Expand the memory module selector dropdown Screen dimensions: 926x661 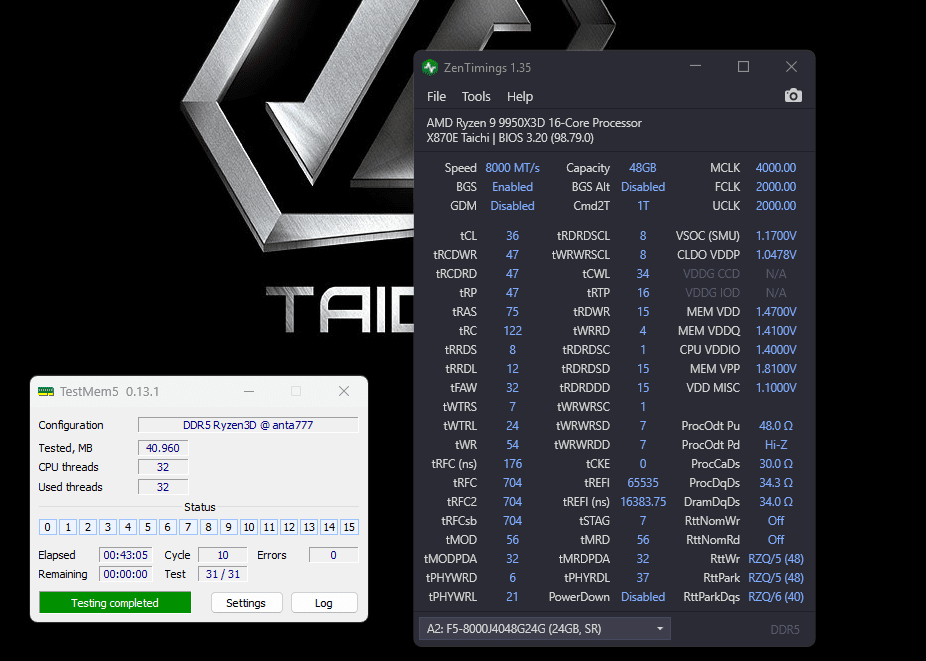(544, 629)
